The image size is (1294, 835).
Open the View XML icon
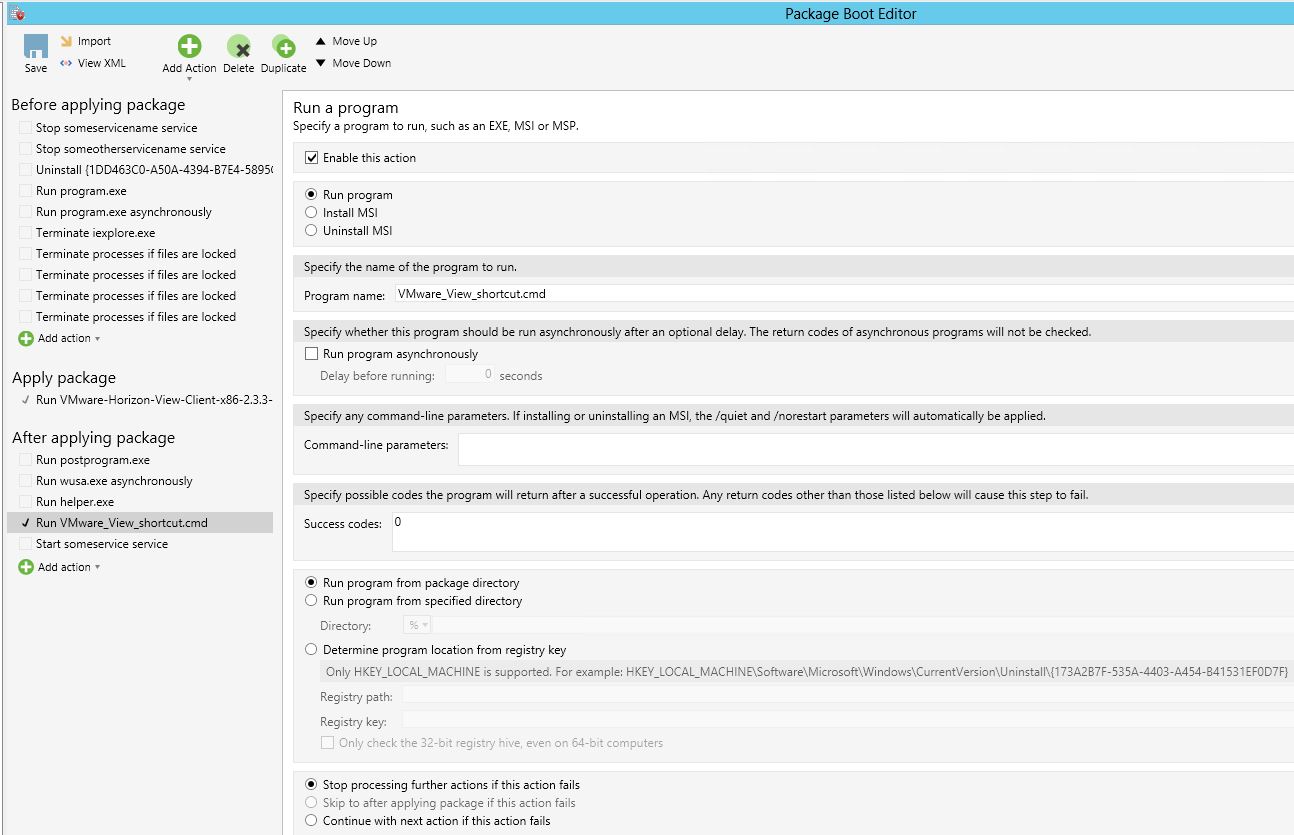pyautogui.click(x=66, y=63)
